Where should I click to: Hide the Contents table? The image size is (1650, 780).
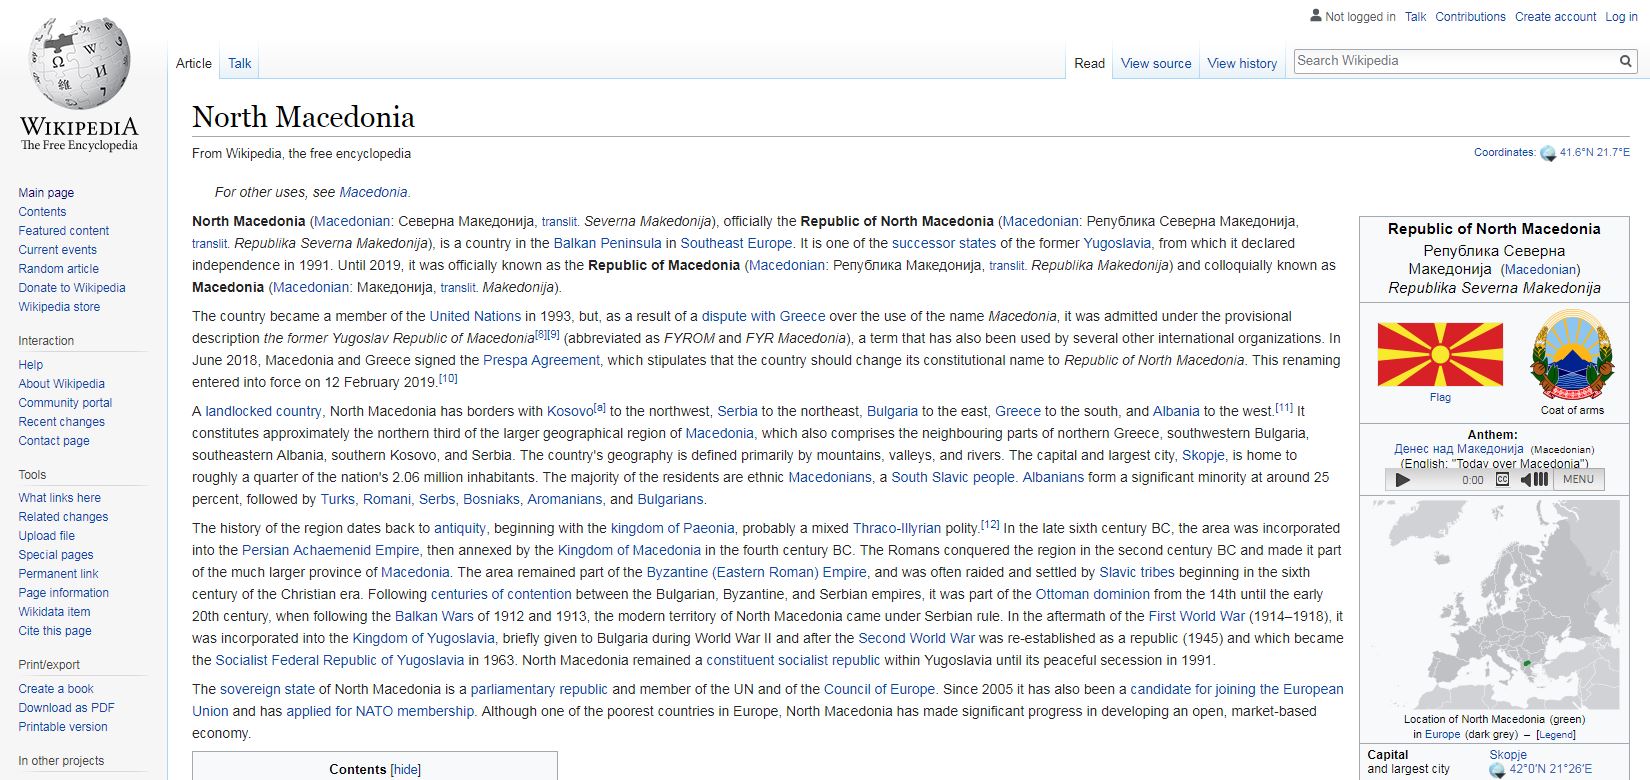tap(405, 769)
